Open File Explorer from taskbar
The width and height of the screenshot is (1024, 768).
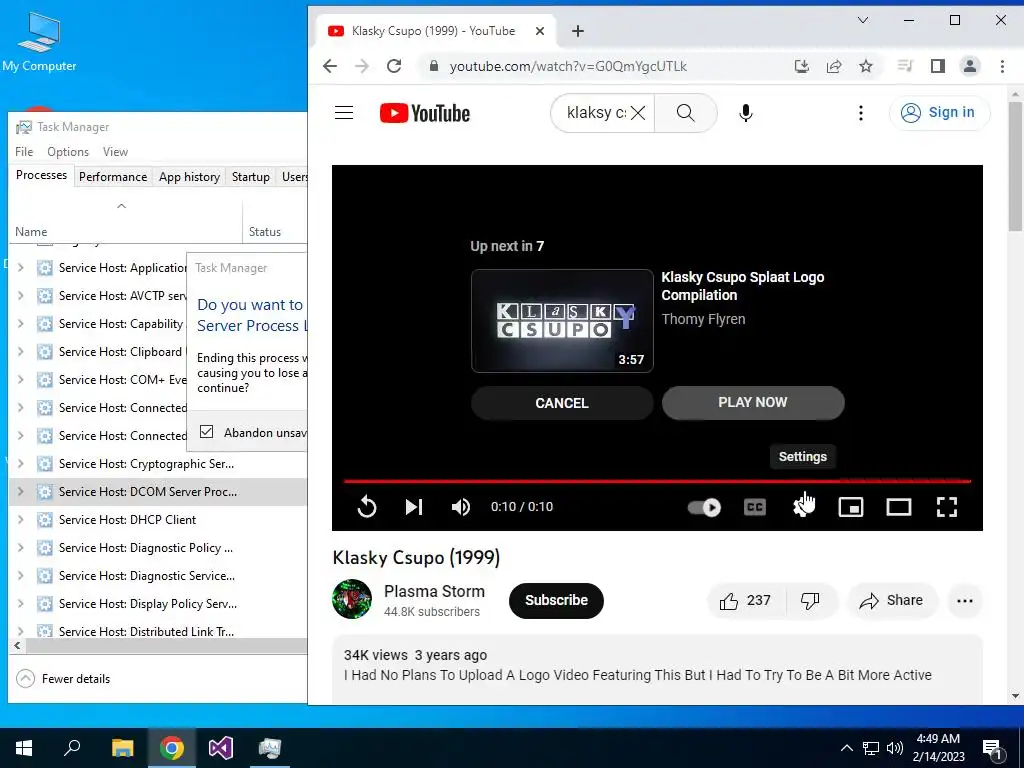coord(122,748)
